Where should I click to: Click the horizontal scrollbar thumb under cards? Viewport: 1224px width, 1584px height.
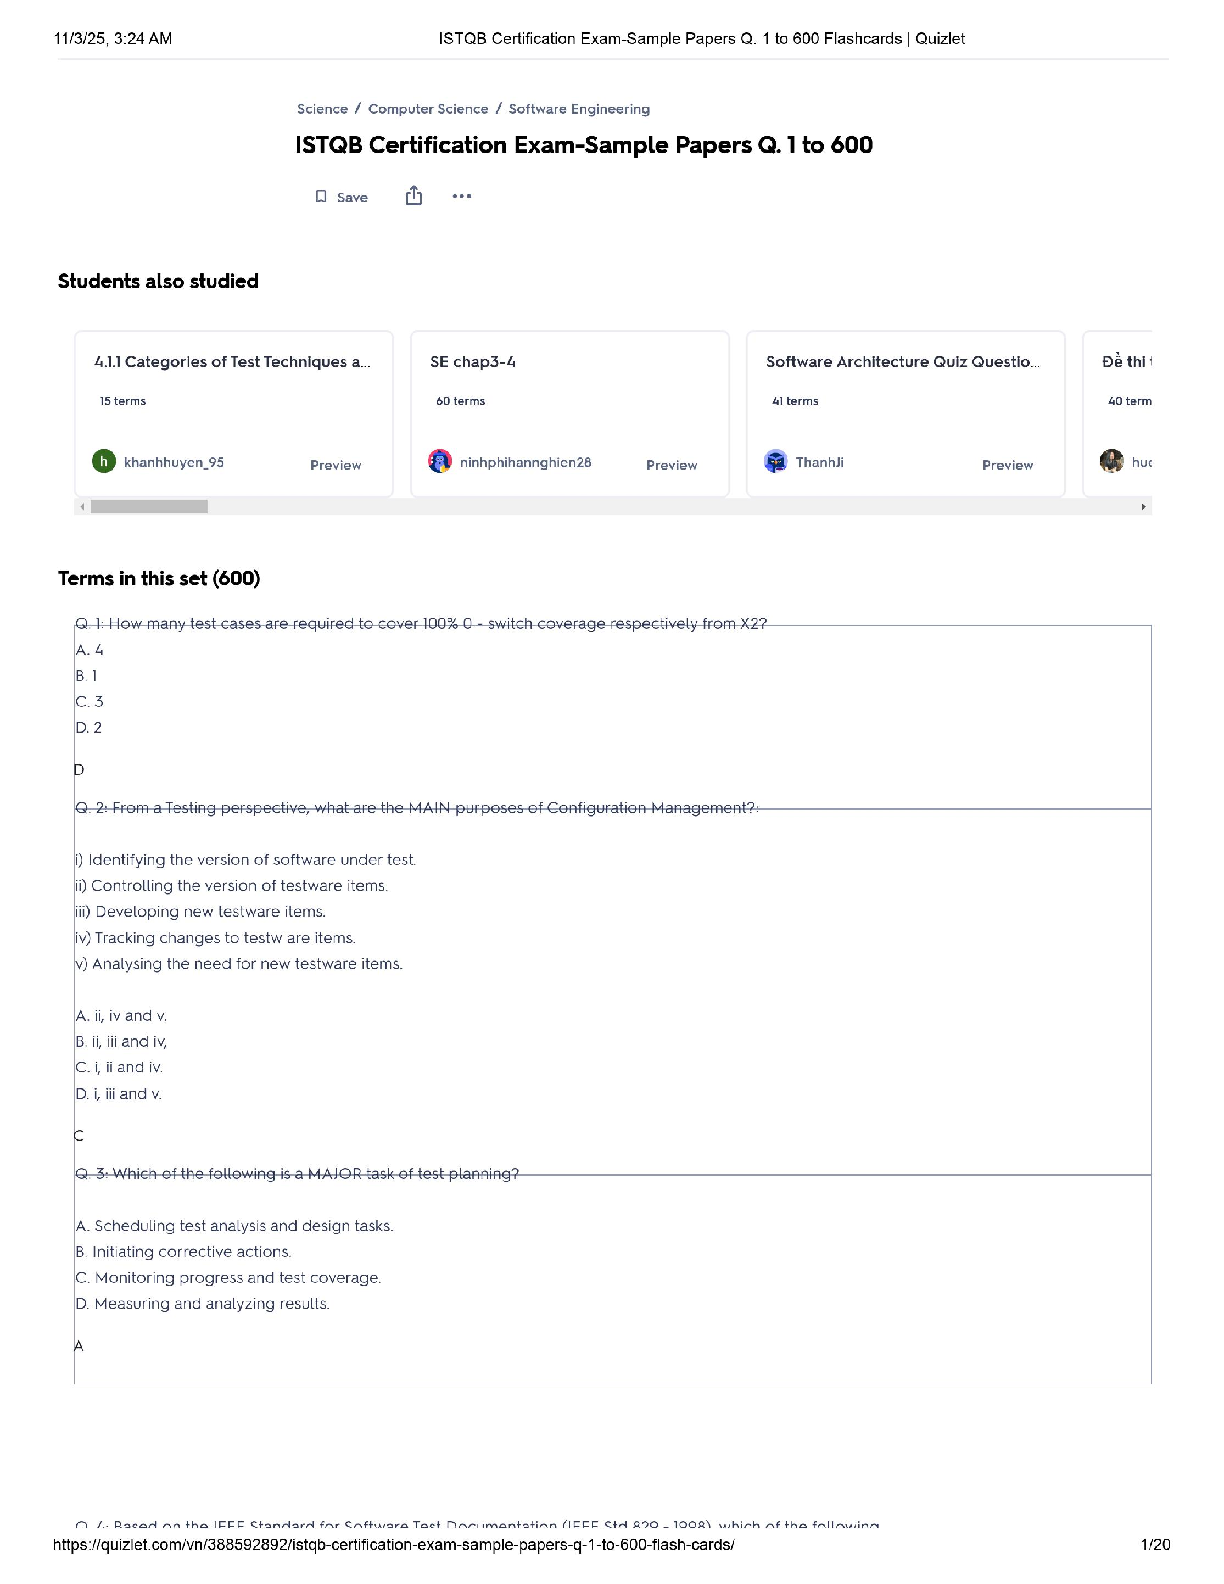(149, 507)
